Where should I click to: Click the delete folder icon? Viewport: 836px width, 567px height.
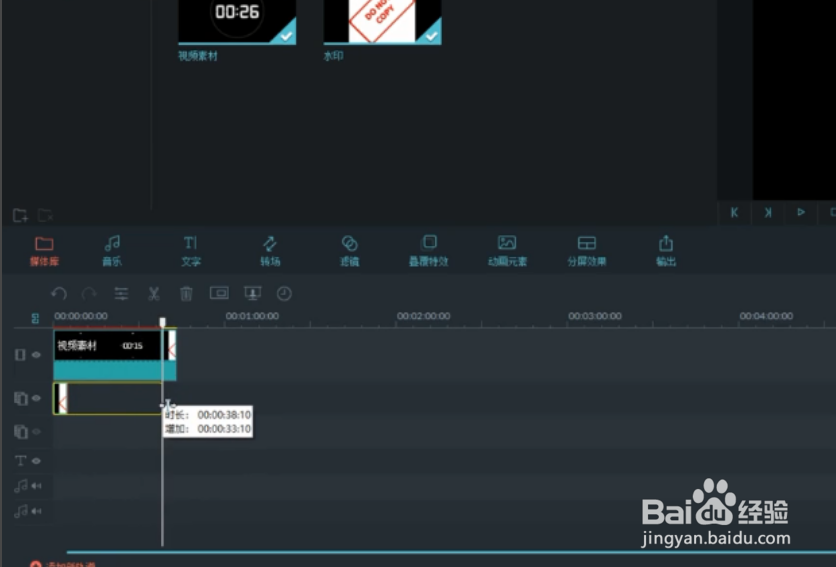[45, 215]
